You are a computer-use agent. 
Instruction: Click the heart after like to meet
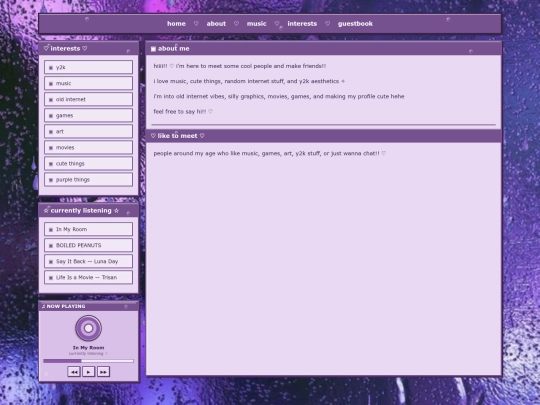pos(202,136)
